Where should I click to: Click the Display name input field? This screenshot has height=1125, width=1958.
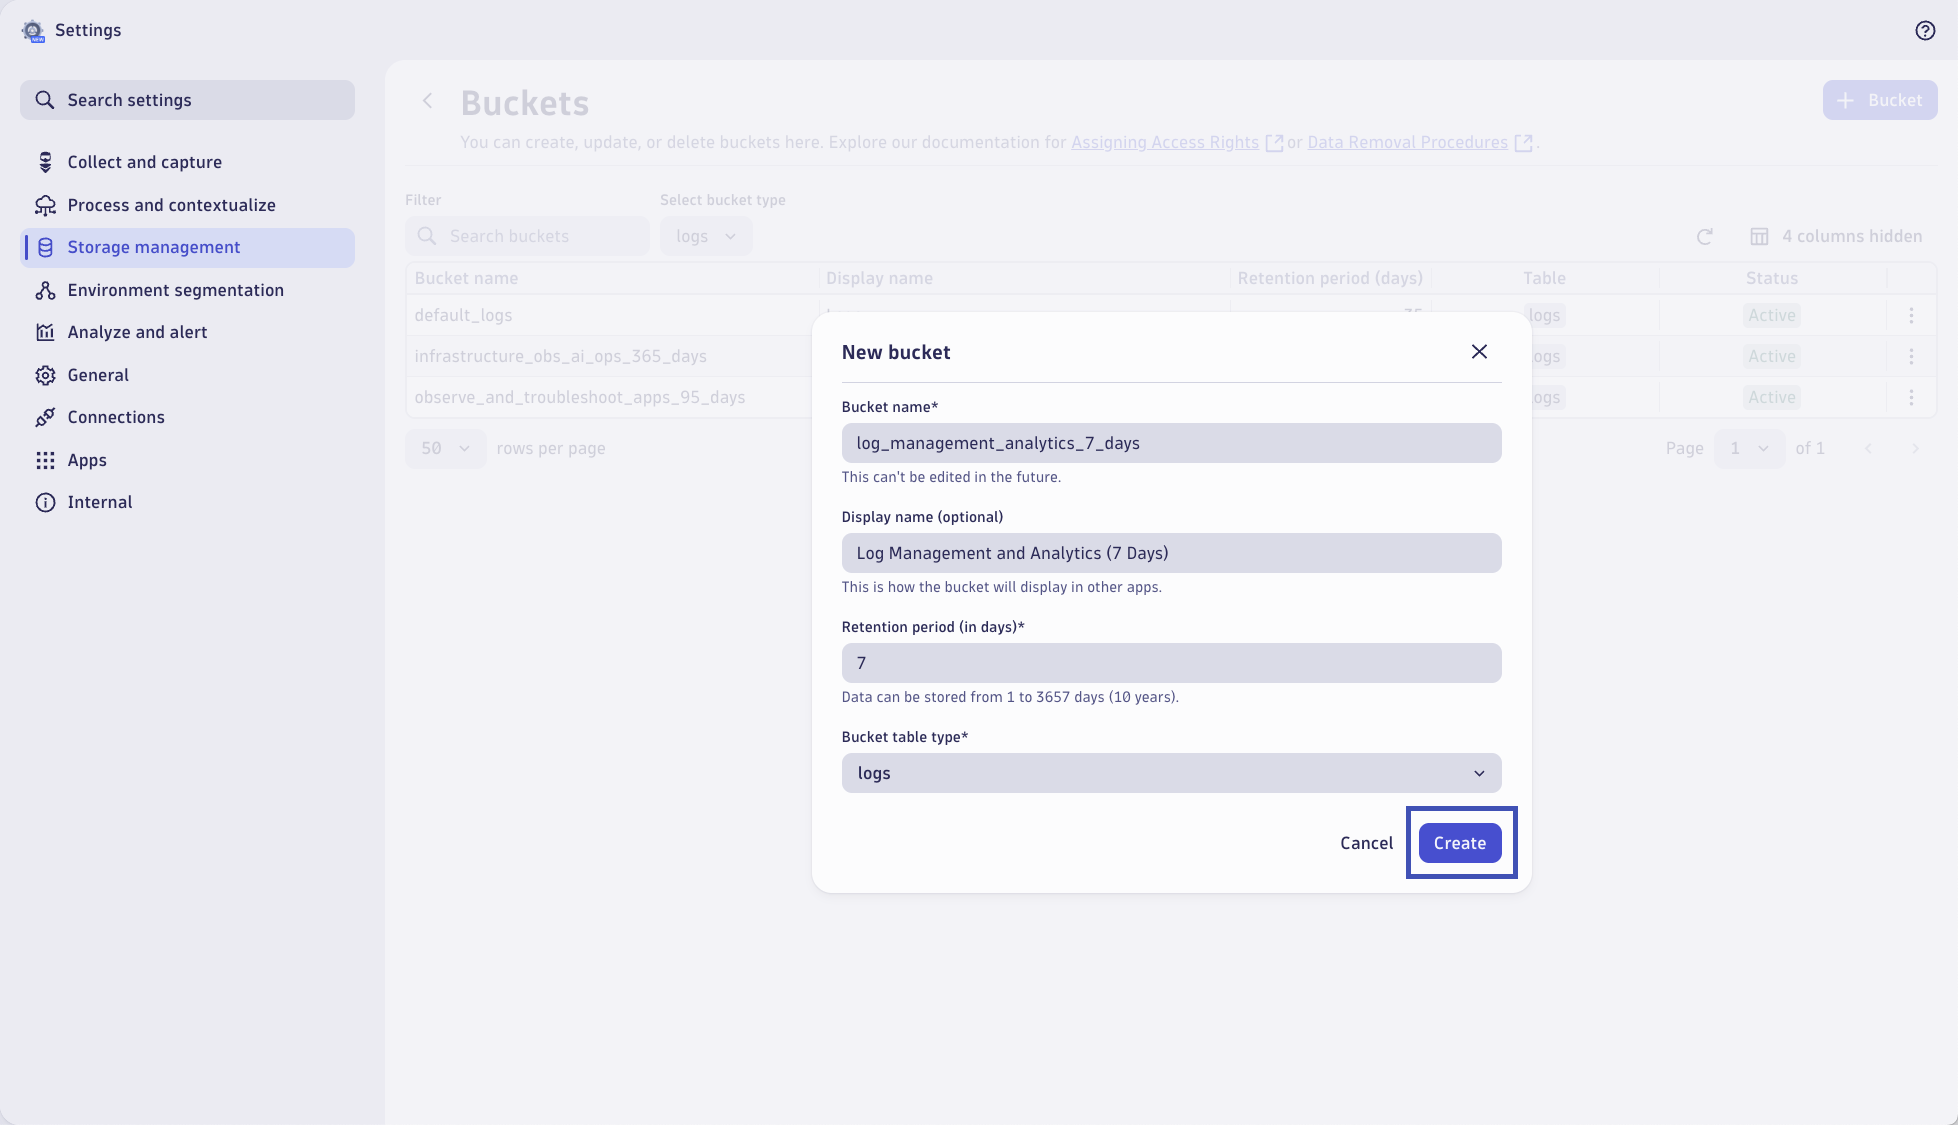pyautogui.click(x=1171, y=553)
